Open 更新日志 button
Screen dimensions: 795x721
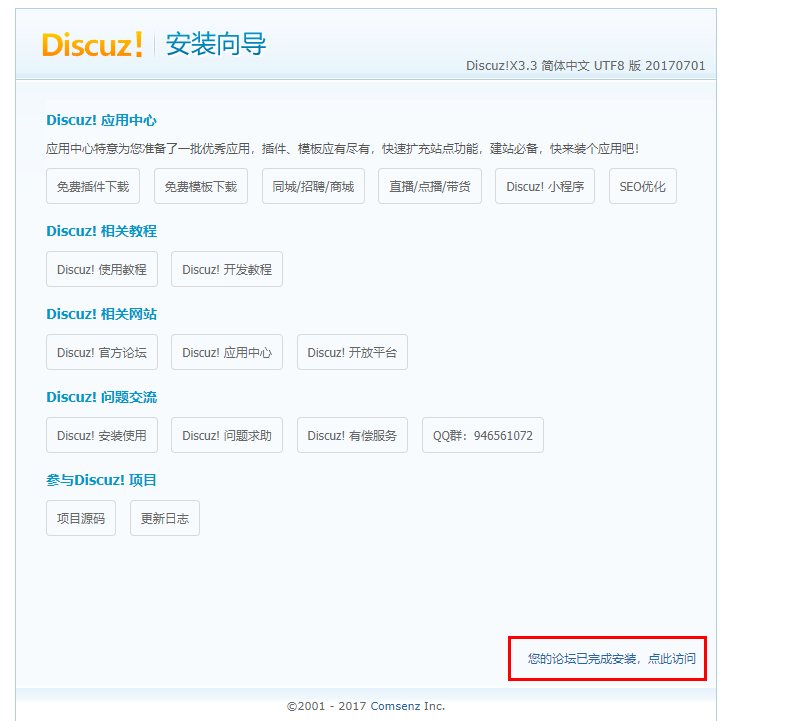click(165, 518)
